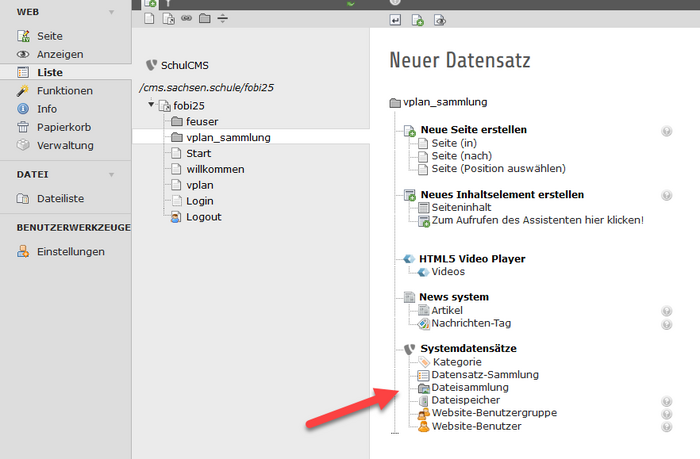
Task: Open the Logout page in tree
Action: point(203,217)
